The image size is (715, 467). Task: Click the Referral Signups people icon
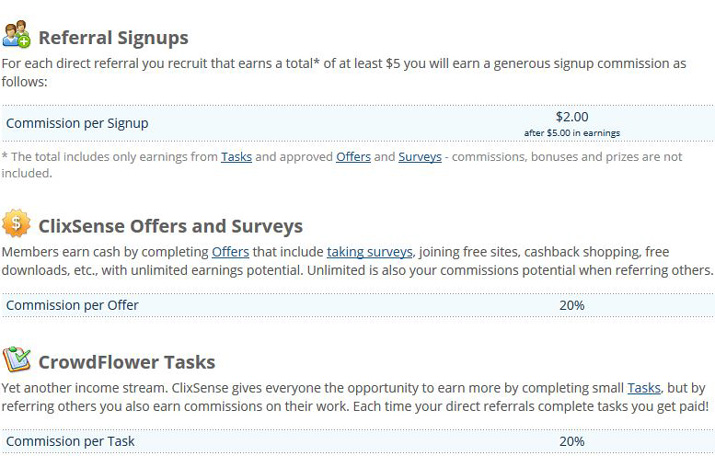pyautogui.click(x=16, y=34)
